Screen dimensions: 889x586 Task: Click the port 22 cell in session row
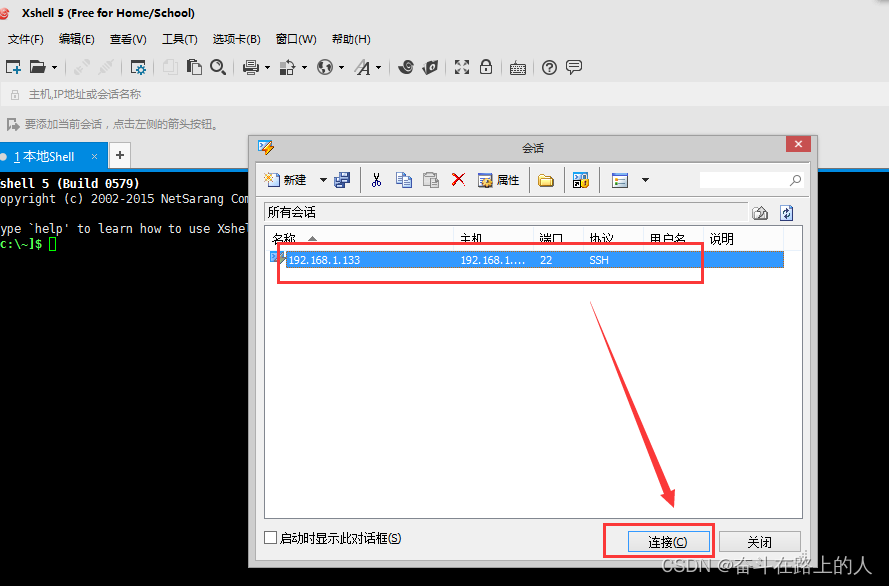pos(546,260)
